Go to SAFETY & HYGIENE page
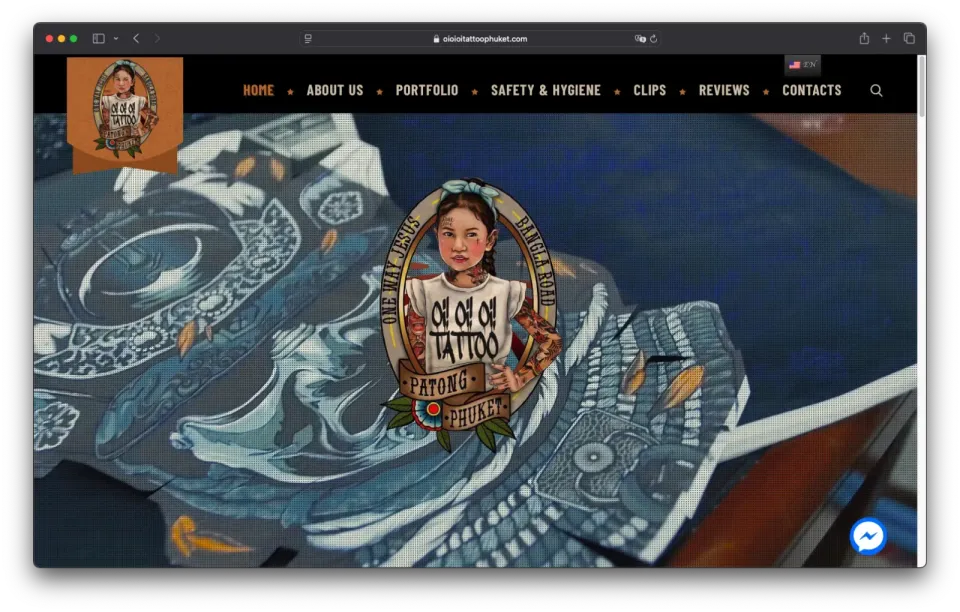 (546, 91)
